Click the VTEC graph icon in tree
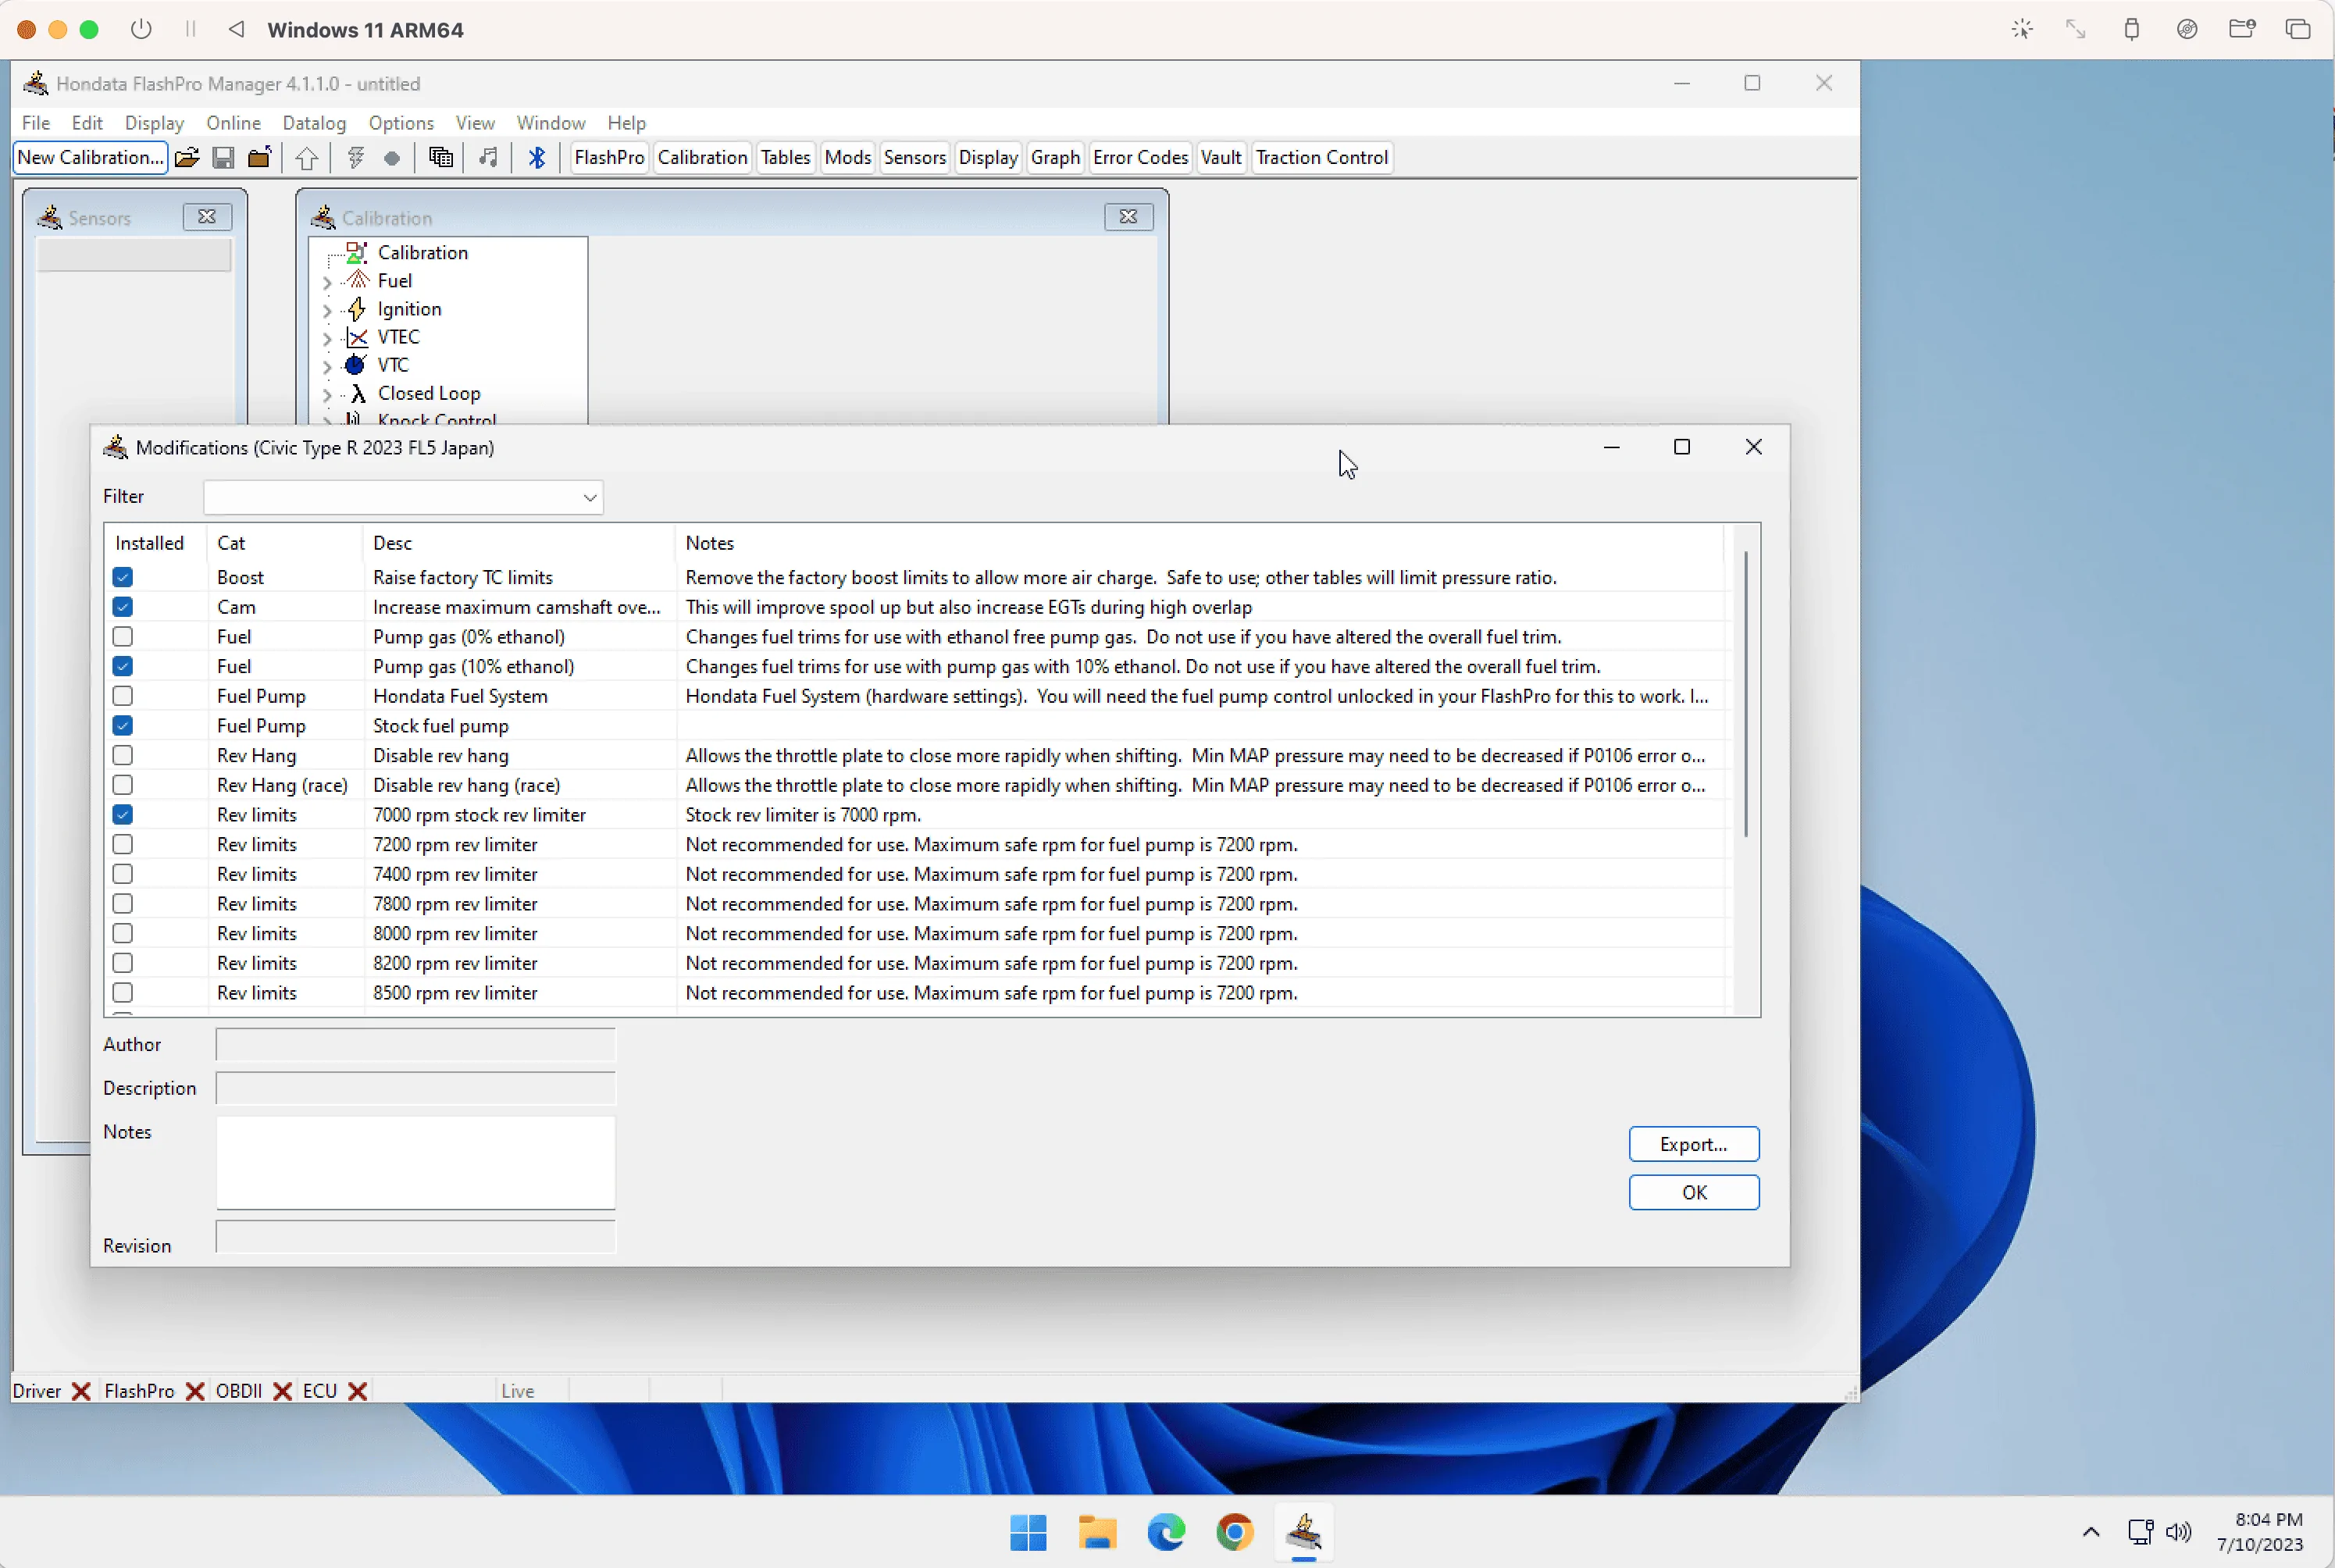 click(357, 337)
